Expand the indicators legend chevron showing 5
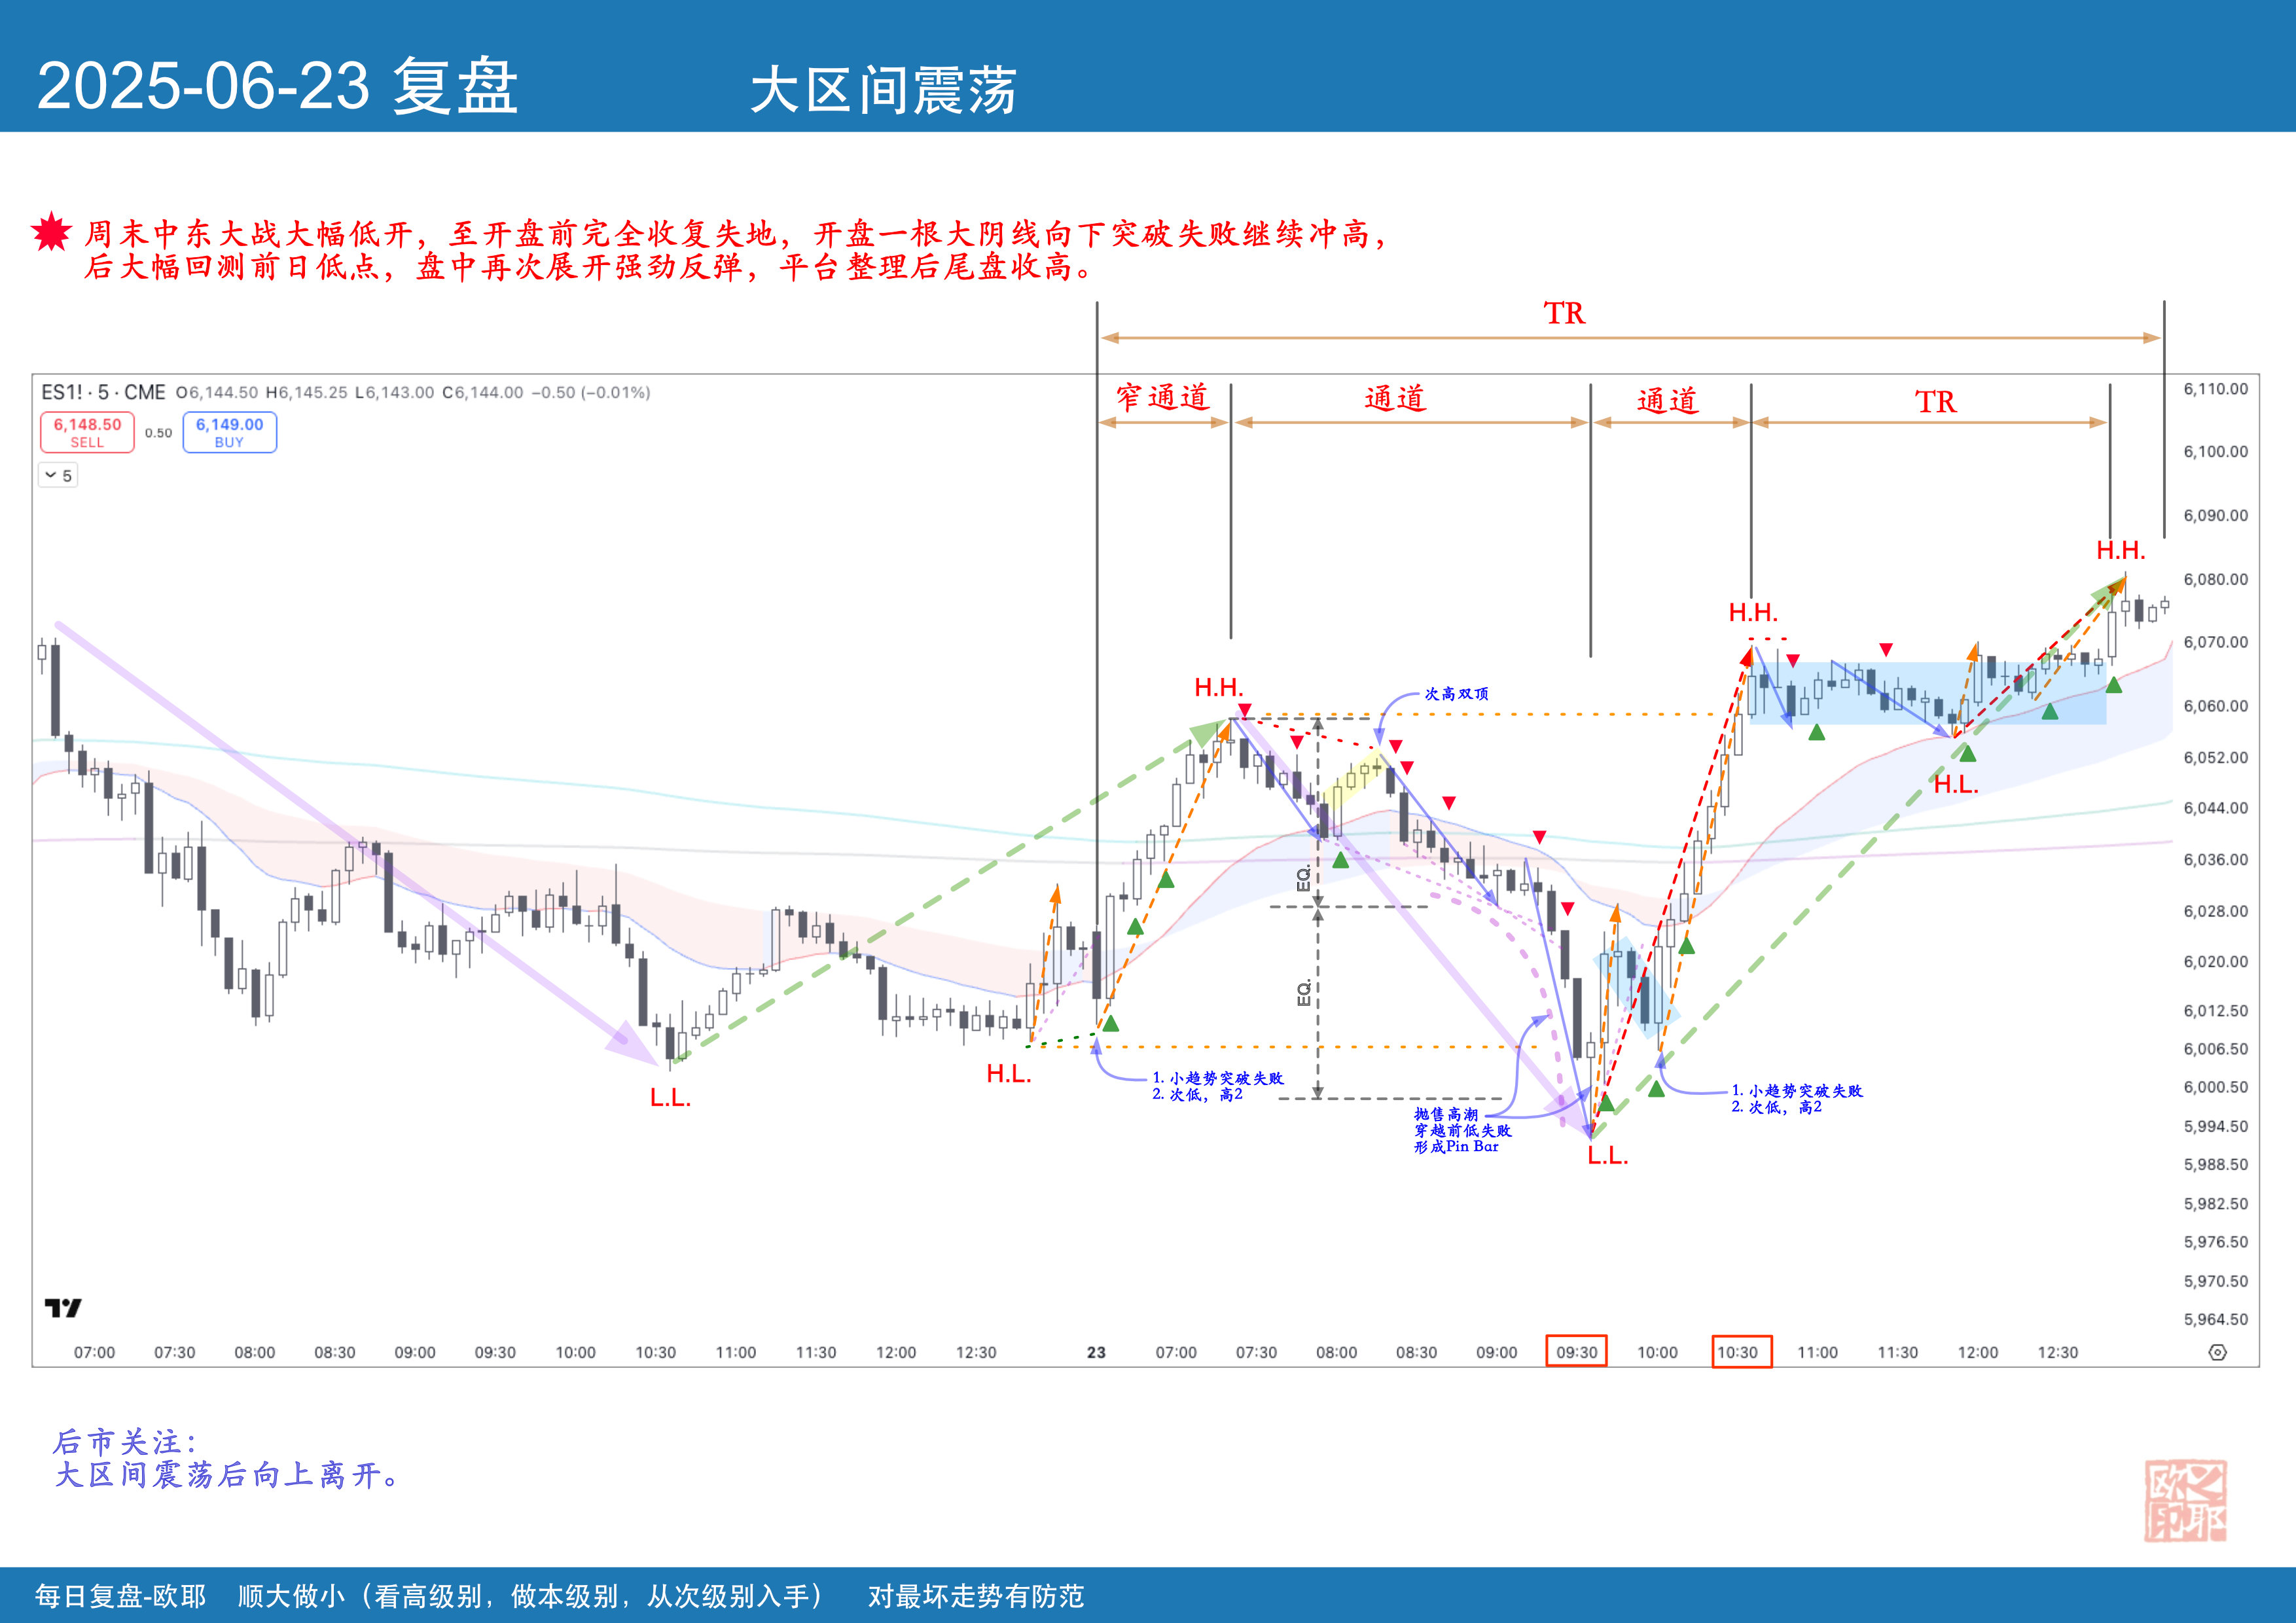 click(x=58, y=476)
